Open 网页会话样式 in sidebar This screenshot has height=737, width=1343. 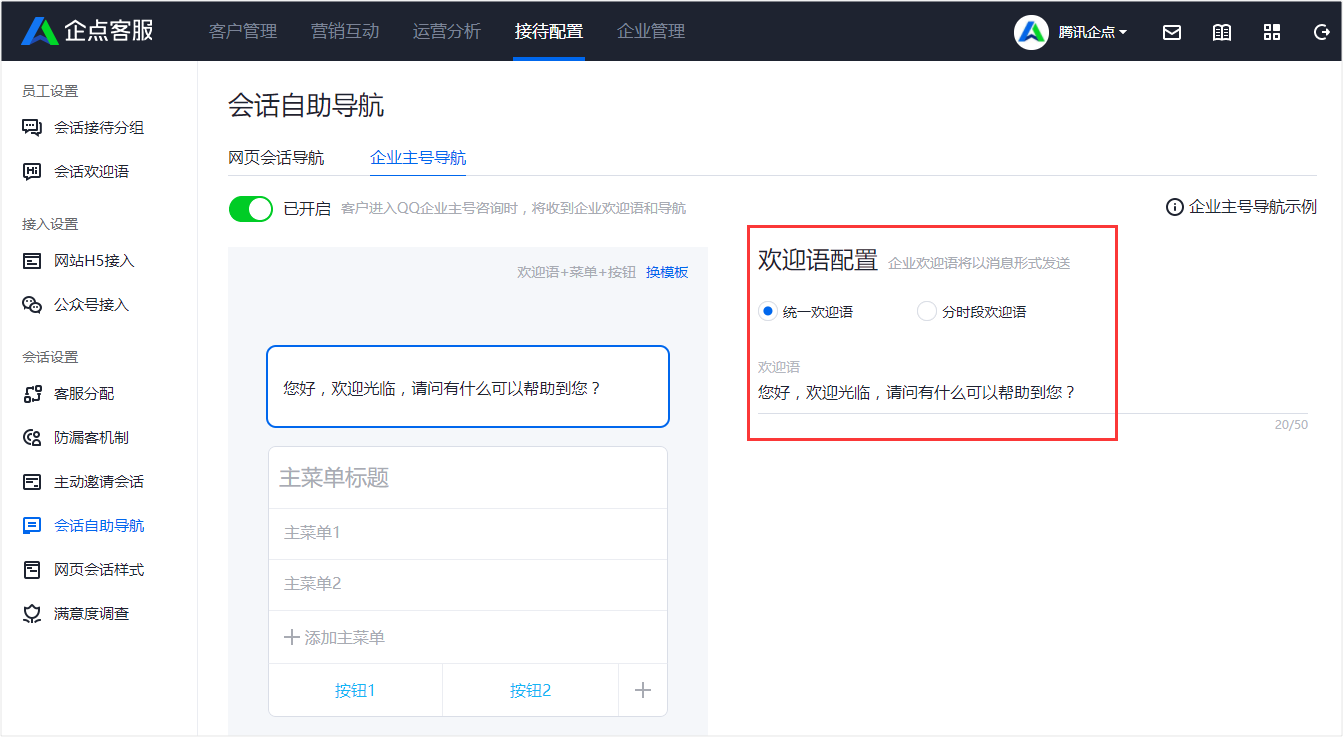(x=99, y=570)
